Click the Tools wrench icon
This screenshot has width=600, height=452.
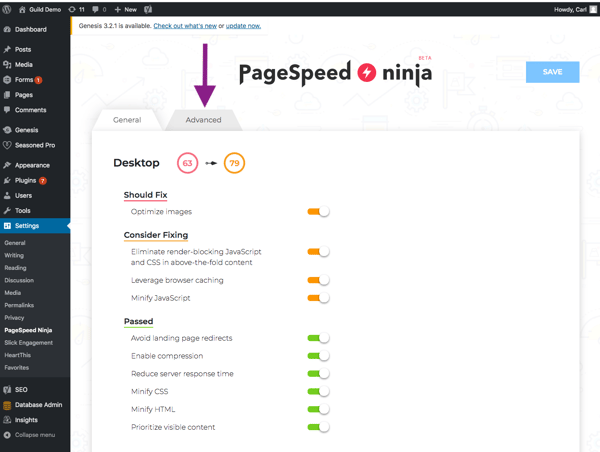pyautogui.click(x=7, y=210)
